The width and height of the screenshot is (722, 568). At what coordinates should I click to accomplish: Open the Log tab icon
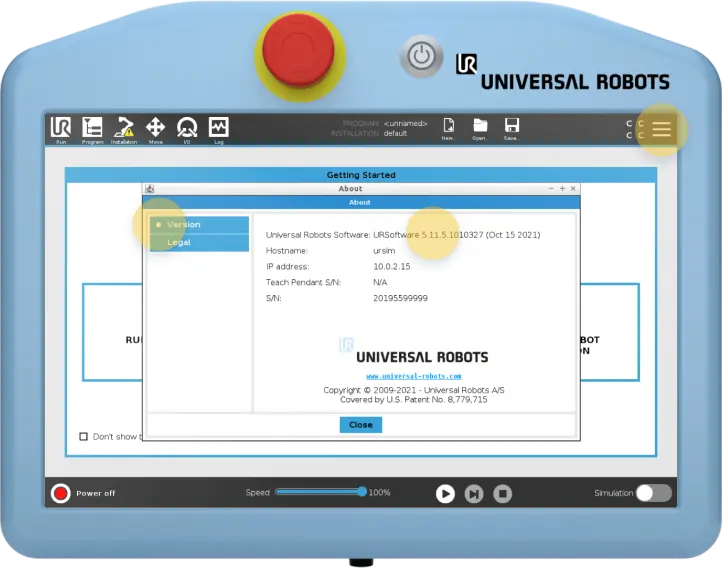[218, 128]
